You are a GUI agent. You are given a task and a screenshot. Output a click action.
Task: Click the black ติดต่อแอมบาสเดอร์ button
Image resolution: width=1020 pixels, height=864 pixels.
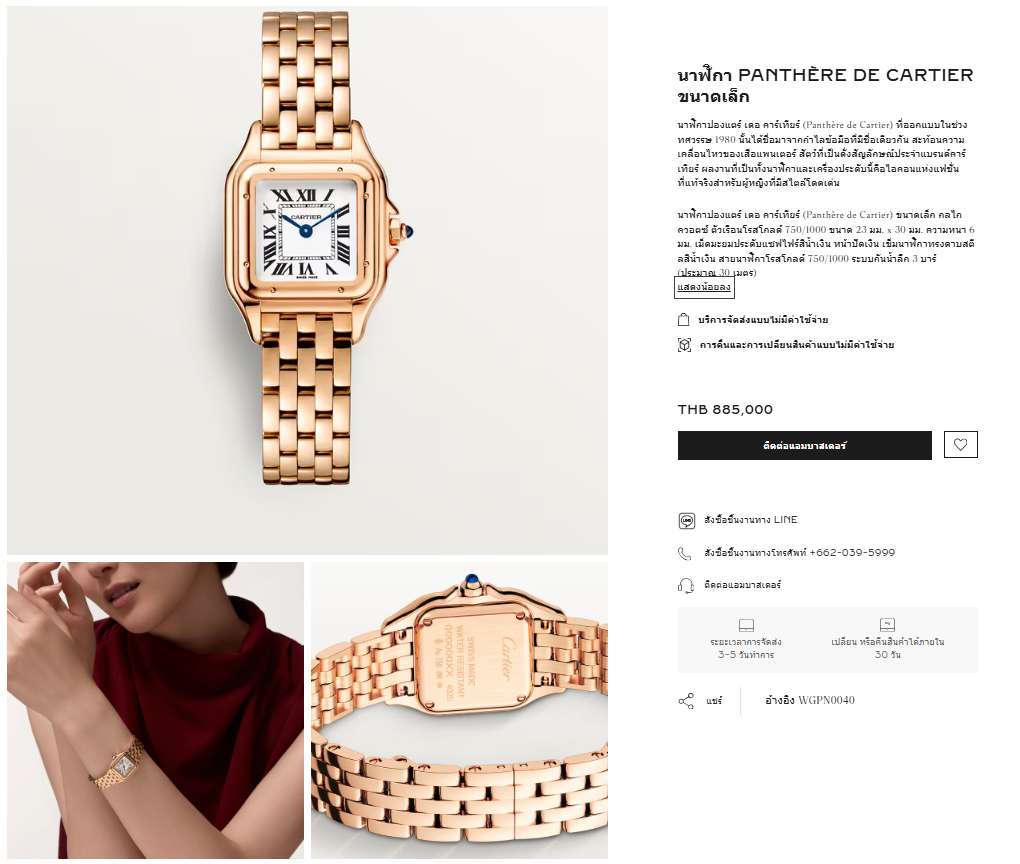coord(805,446)
